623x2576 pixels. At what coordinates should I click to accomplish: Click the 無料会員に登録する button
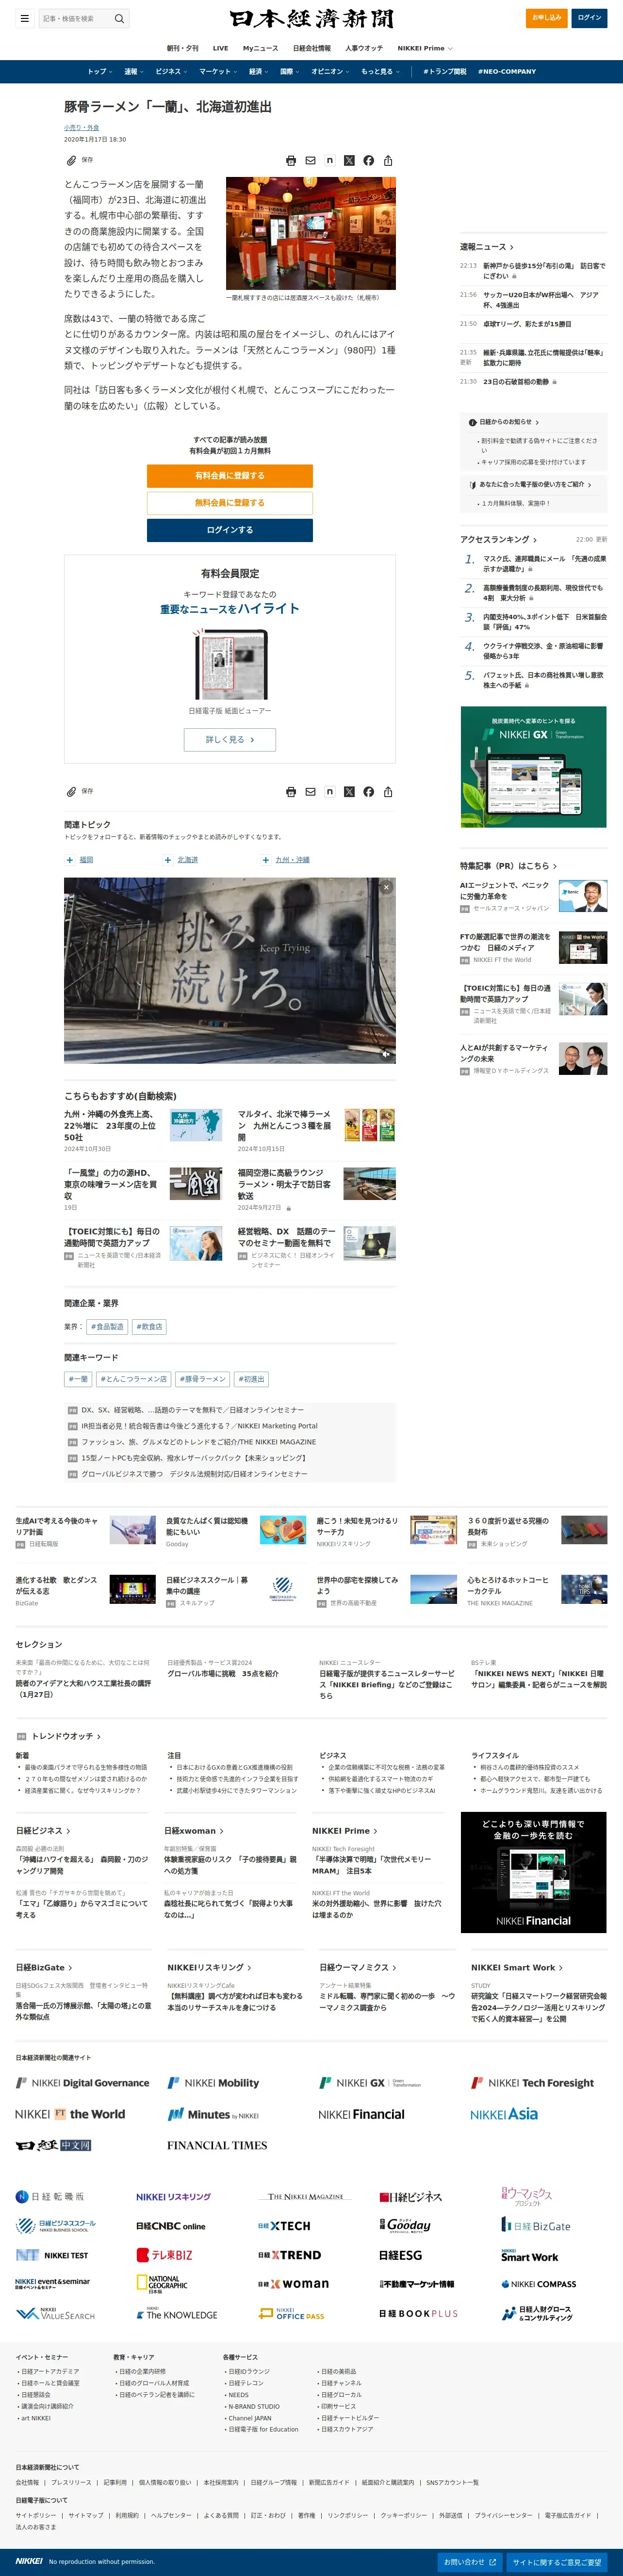pyautogui.click(x=230, y=503)
